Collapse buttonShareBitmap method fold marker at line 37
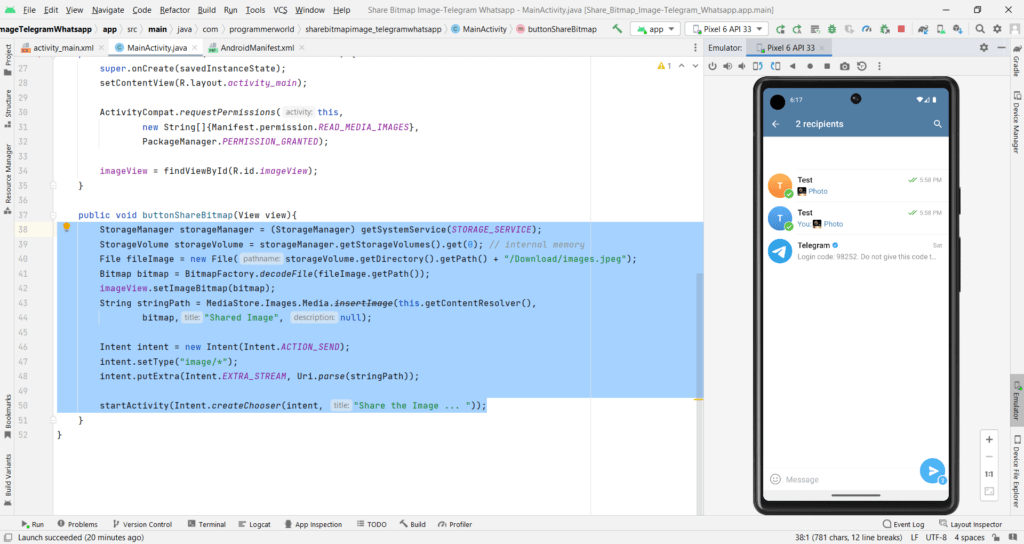Viewport: 1024px width, 544px height. [54, 215]
